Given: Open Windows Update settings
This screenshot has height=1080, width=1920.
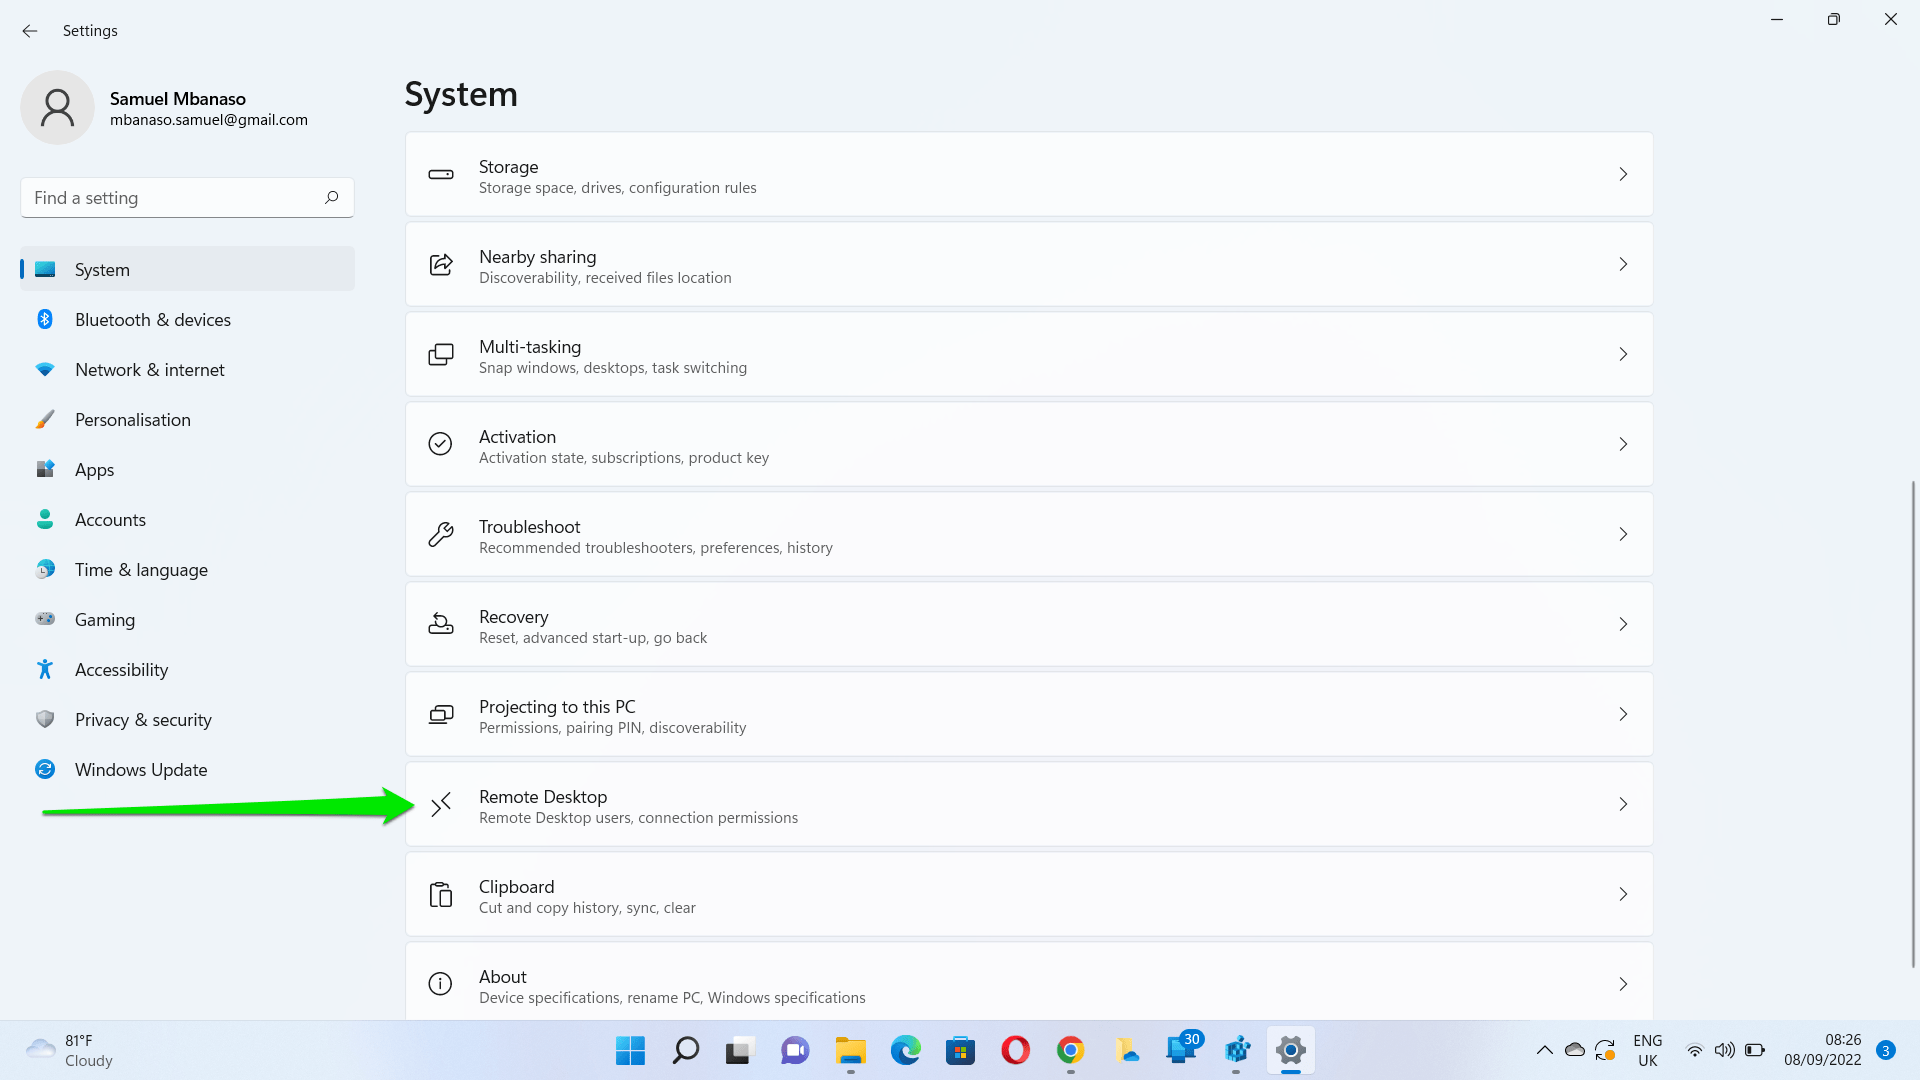Looking at the screenshot, I should [140, 769].
